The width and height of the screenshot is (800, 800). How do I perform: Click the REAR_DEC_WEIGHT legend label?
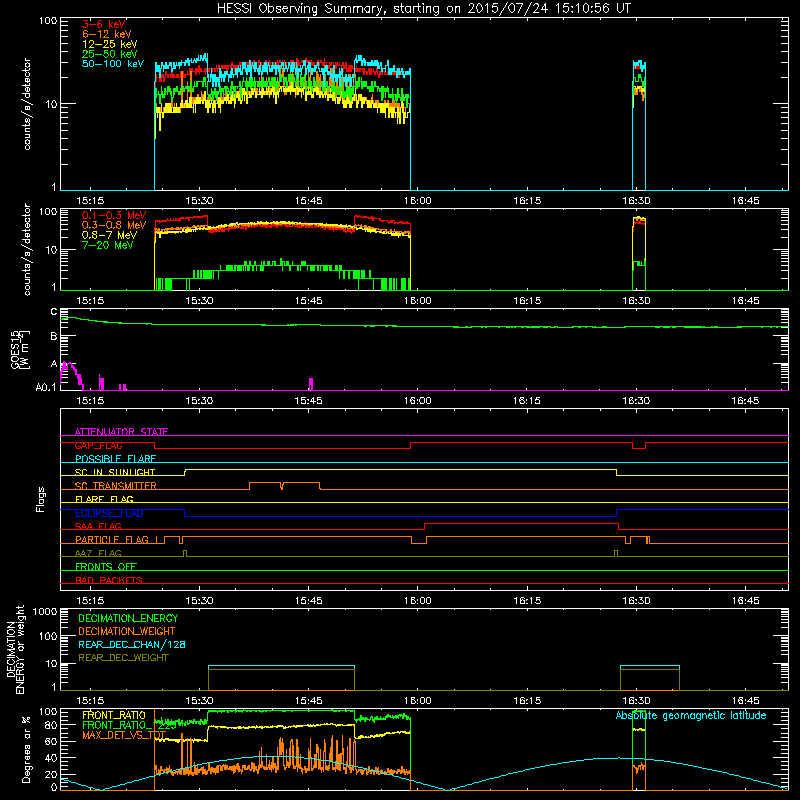(123, 658)
